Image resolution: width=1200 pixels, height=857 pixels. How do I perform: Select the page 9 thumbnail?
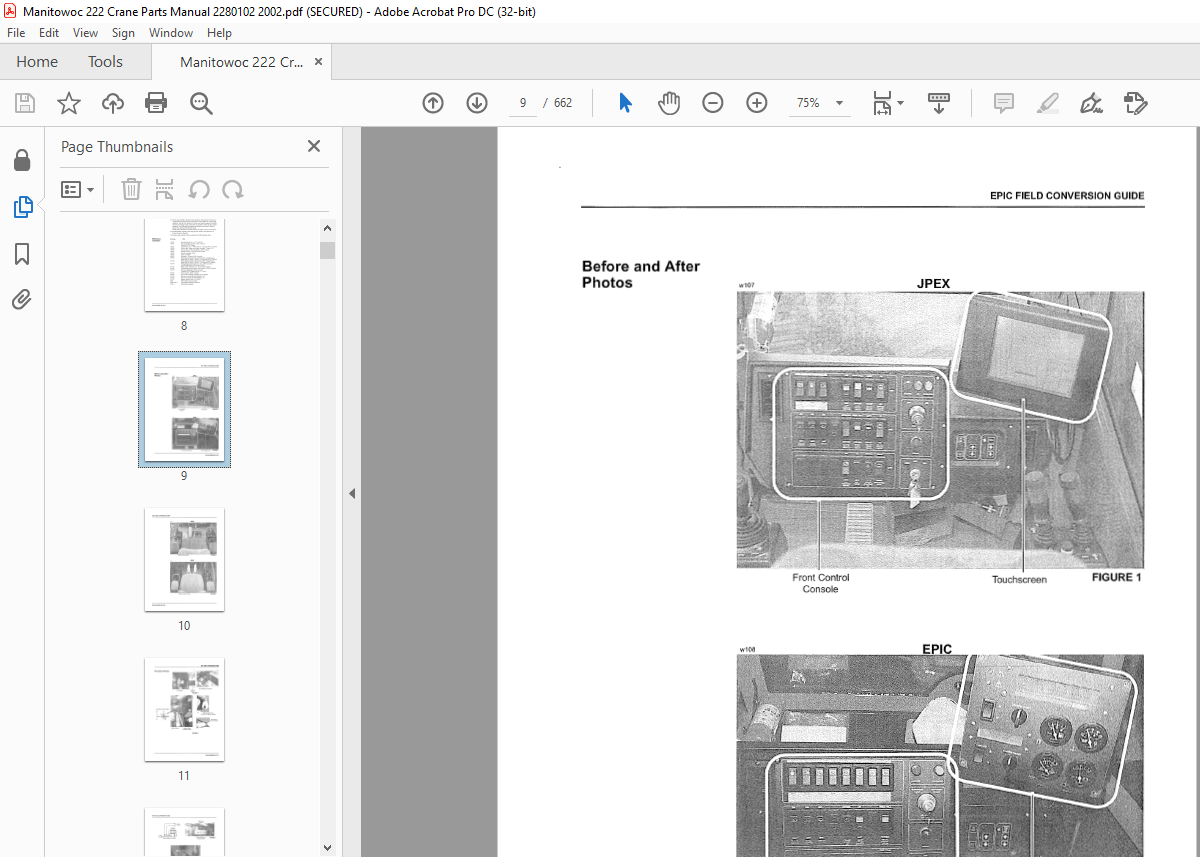coord(184,410)
